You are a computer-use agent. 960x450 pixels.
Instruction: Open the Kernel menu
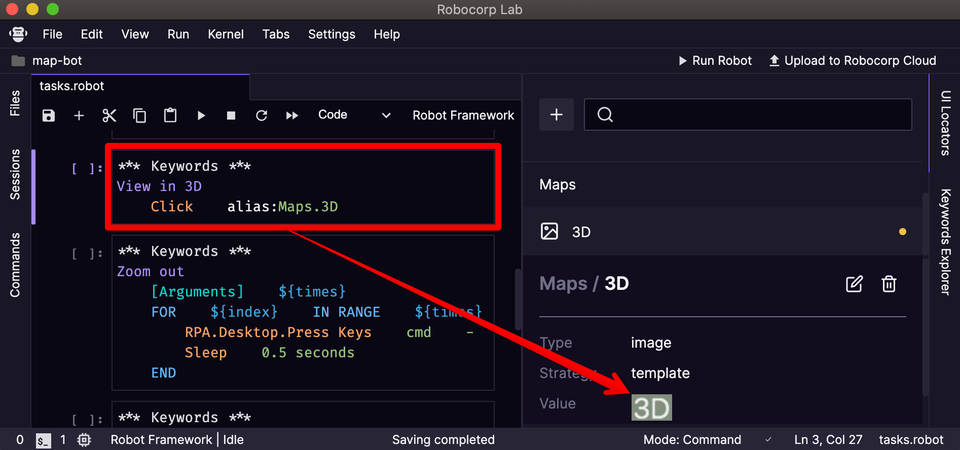226,34
